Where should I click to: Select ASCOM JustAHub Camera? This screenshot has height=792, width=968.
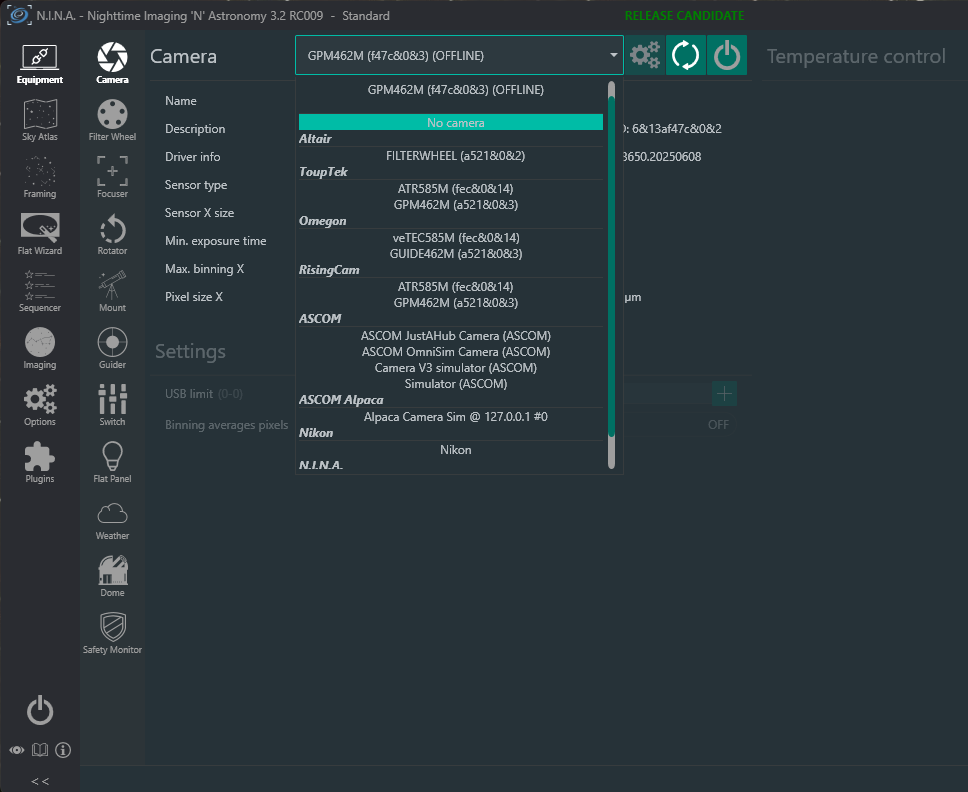(456, 336)
